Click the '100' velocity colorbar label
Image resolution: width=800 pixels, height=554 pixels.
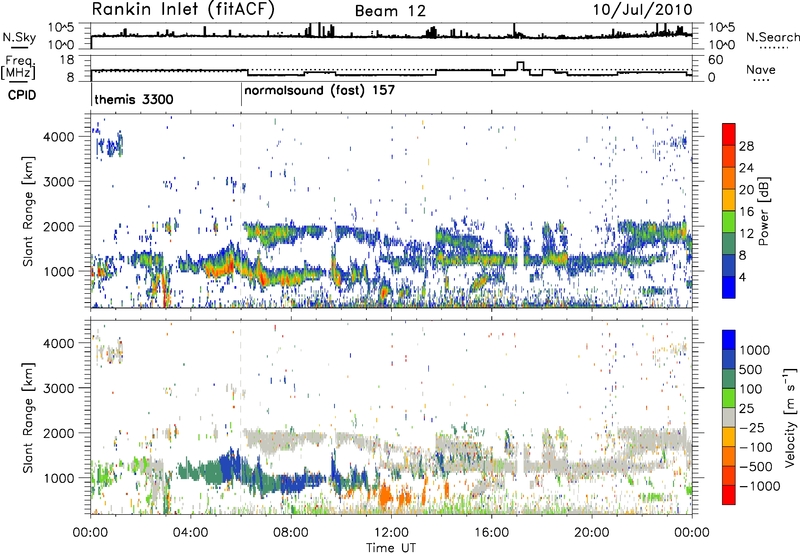click(x=751, y=389)
